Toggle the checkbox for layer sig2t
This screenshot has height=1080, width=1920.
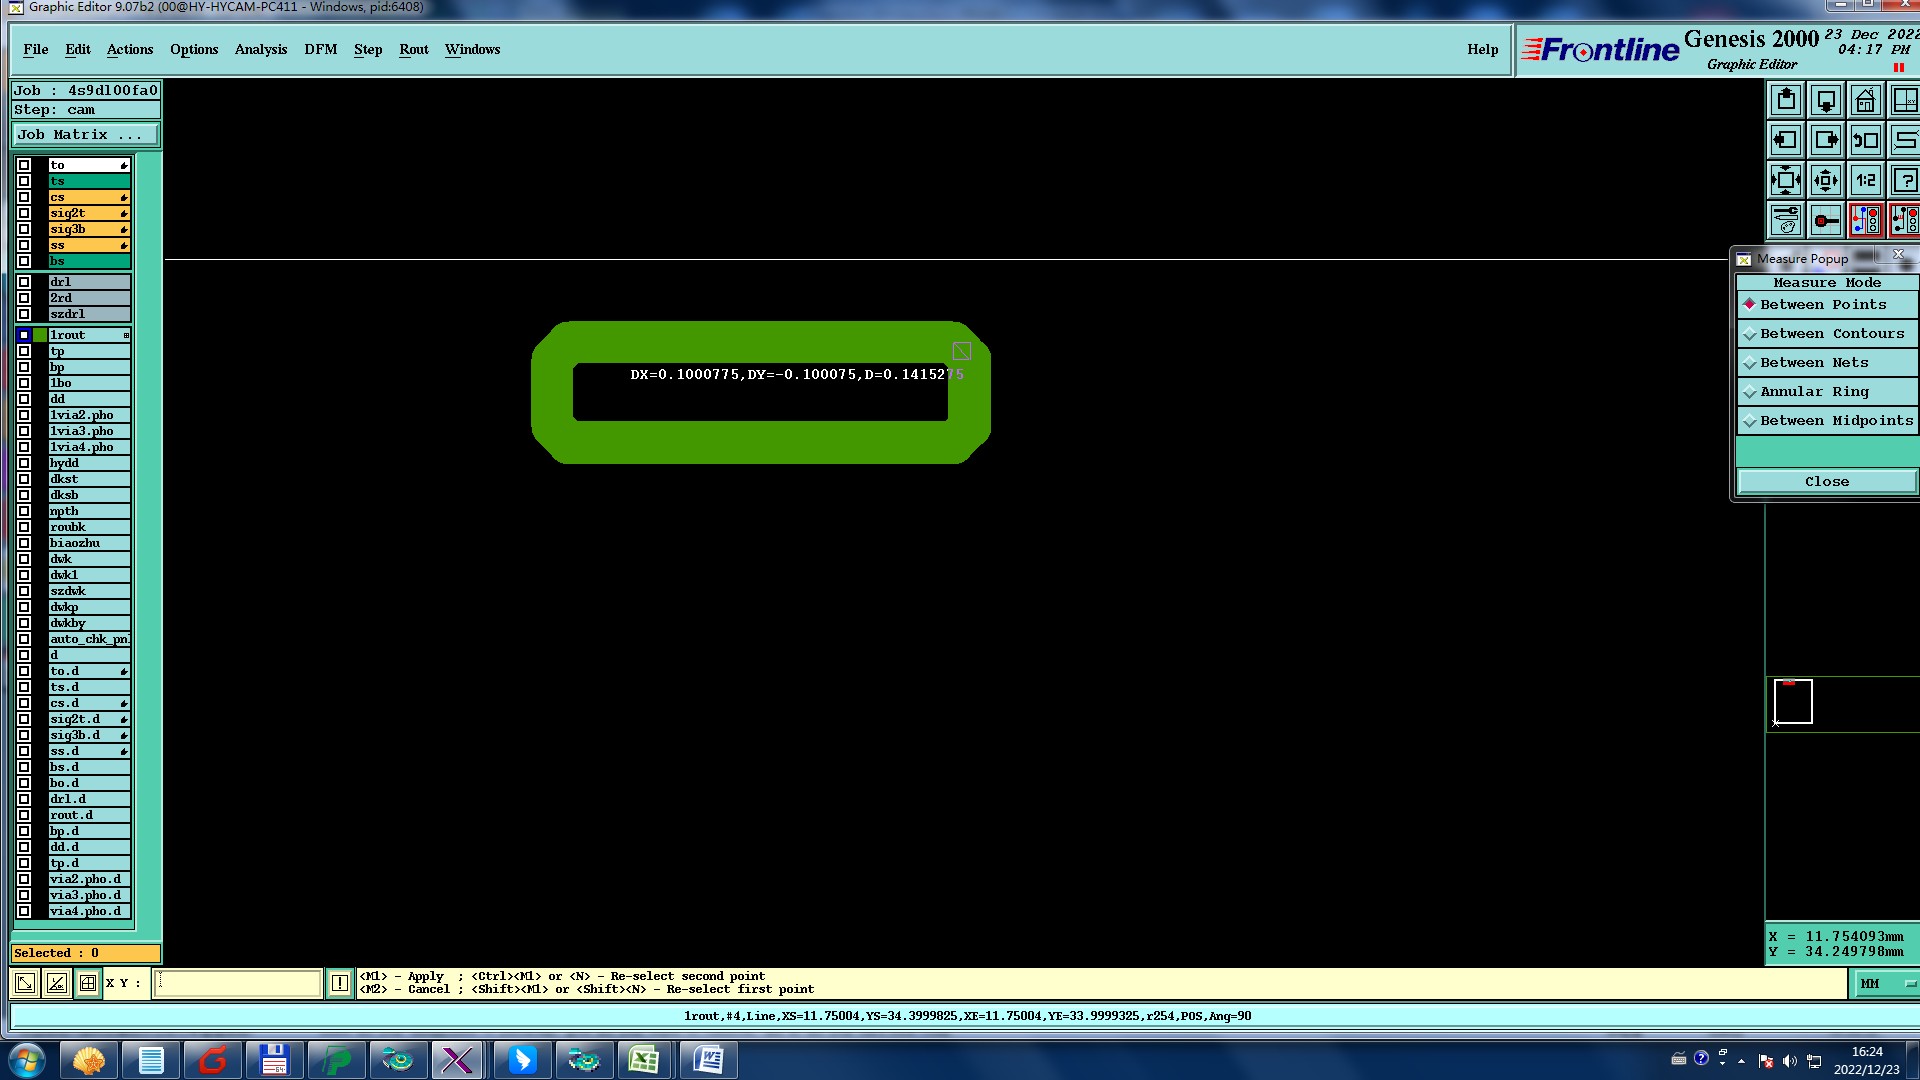[24, 213]
